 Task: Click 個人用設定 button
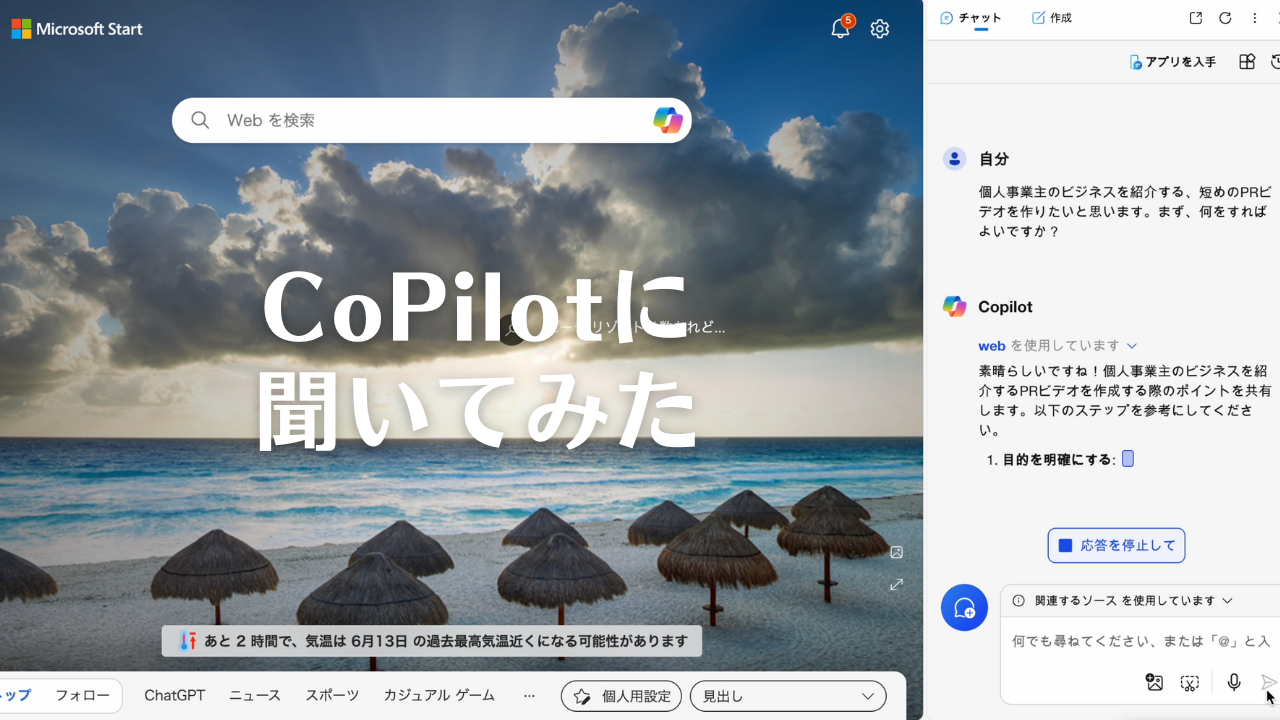pos(621,696)
